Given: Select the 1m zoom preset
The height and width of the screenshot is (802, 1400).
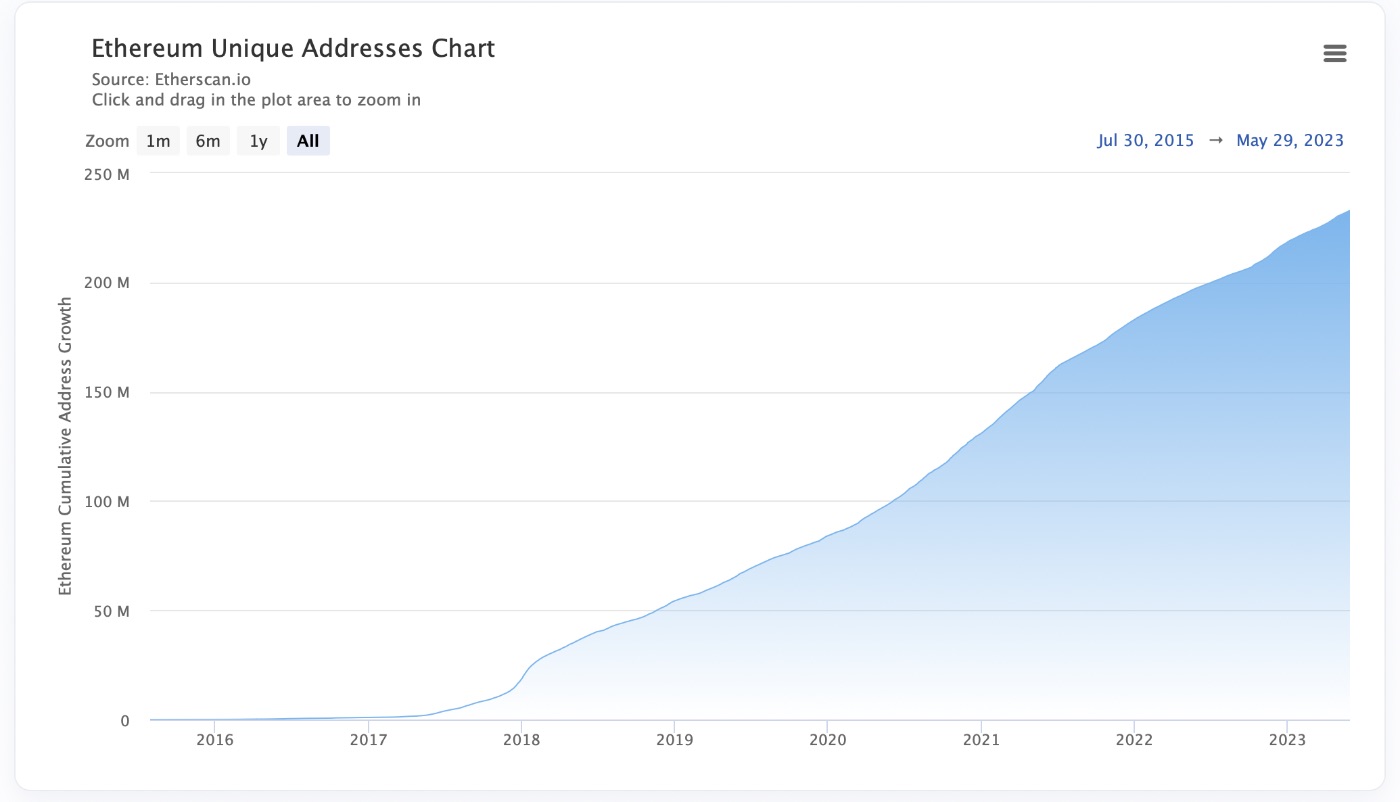Looking at the screenshot, I should tap(157, 140).
